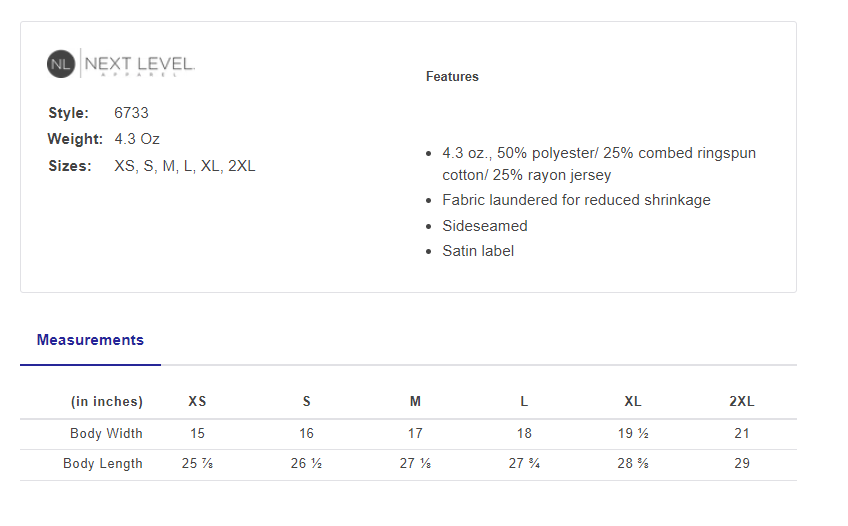Click the NEXT LEVEL APPAREL wordmark
This screenshot has width=848, height=526.
(x=140, y=64)
